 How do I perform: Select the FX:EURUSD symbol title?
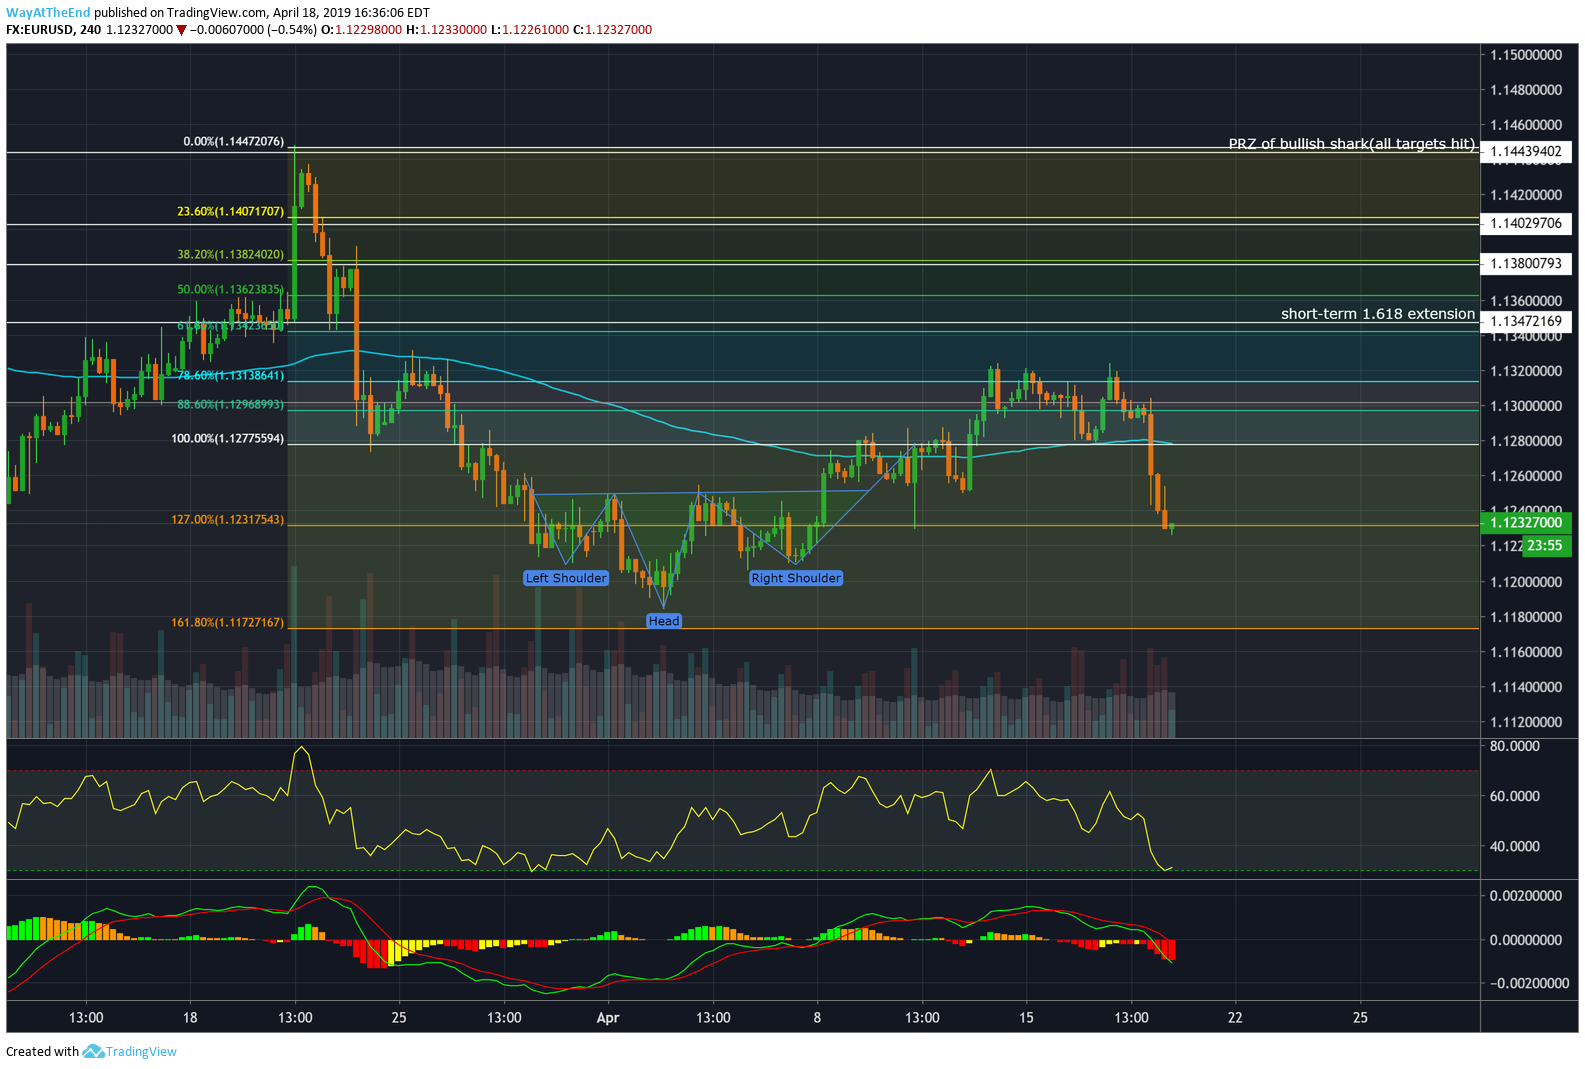tap(39, 30)
